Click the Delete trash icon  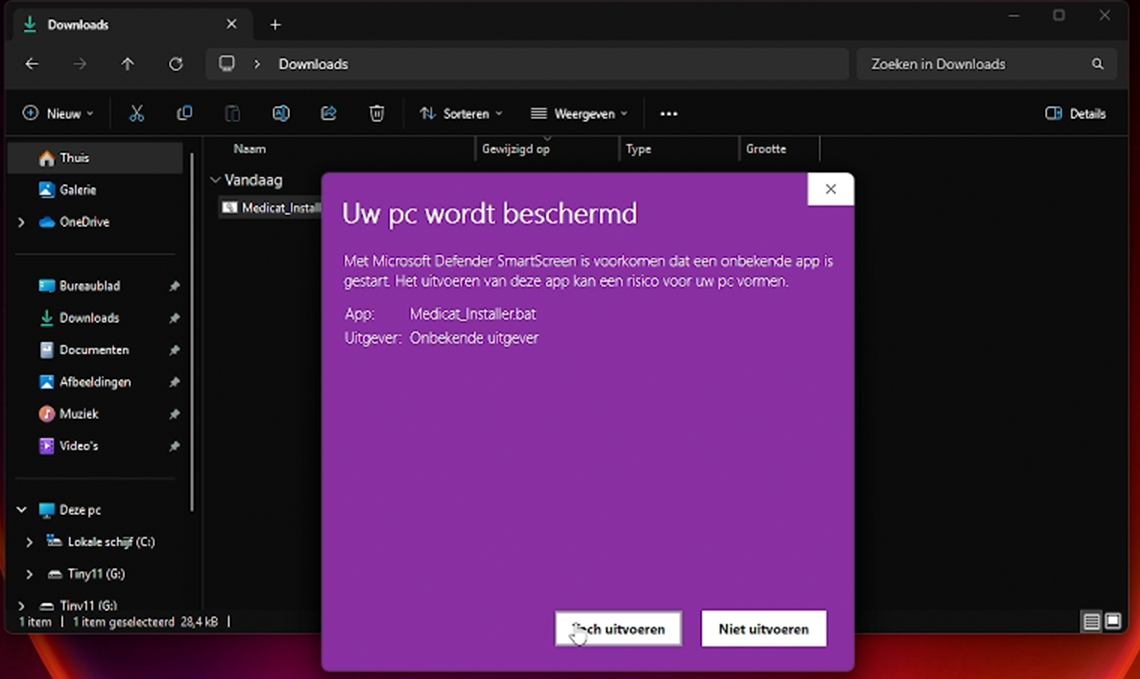[x=377, y=113]
